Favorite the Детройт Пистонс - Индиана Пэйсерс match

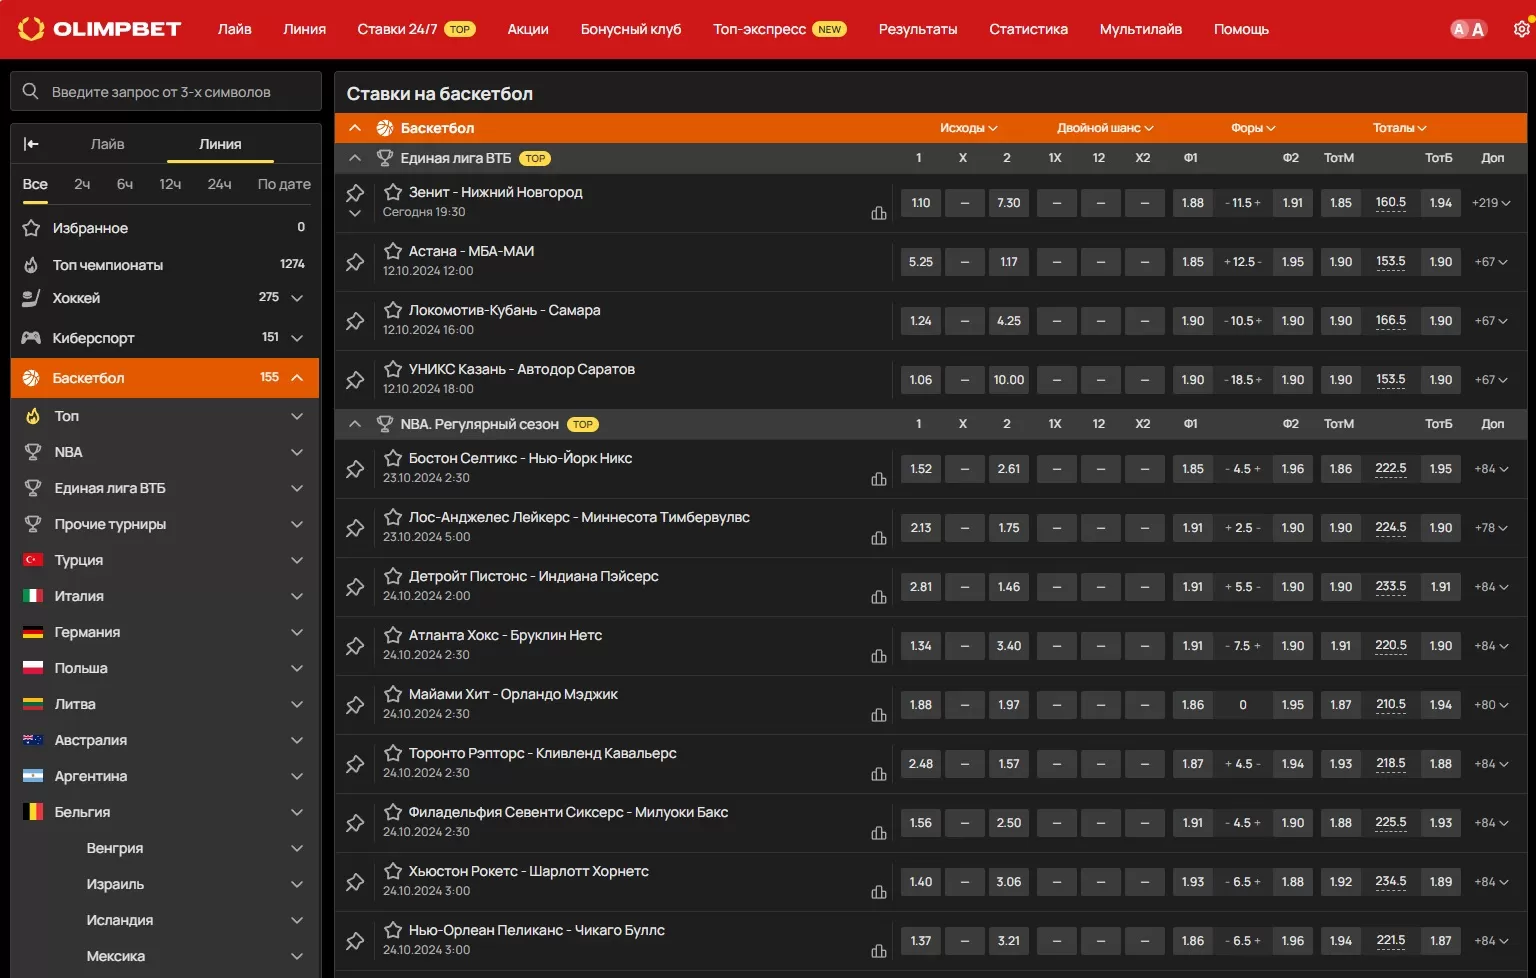pyautogui.click(x=393, y=576)
